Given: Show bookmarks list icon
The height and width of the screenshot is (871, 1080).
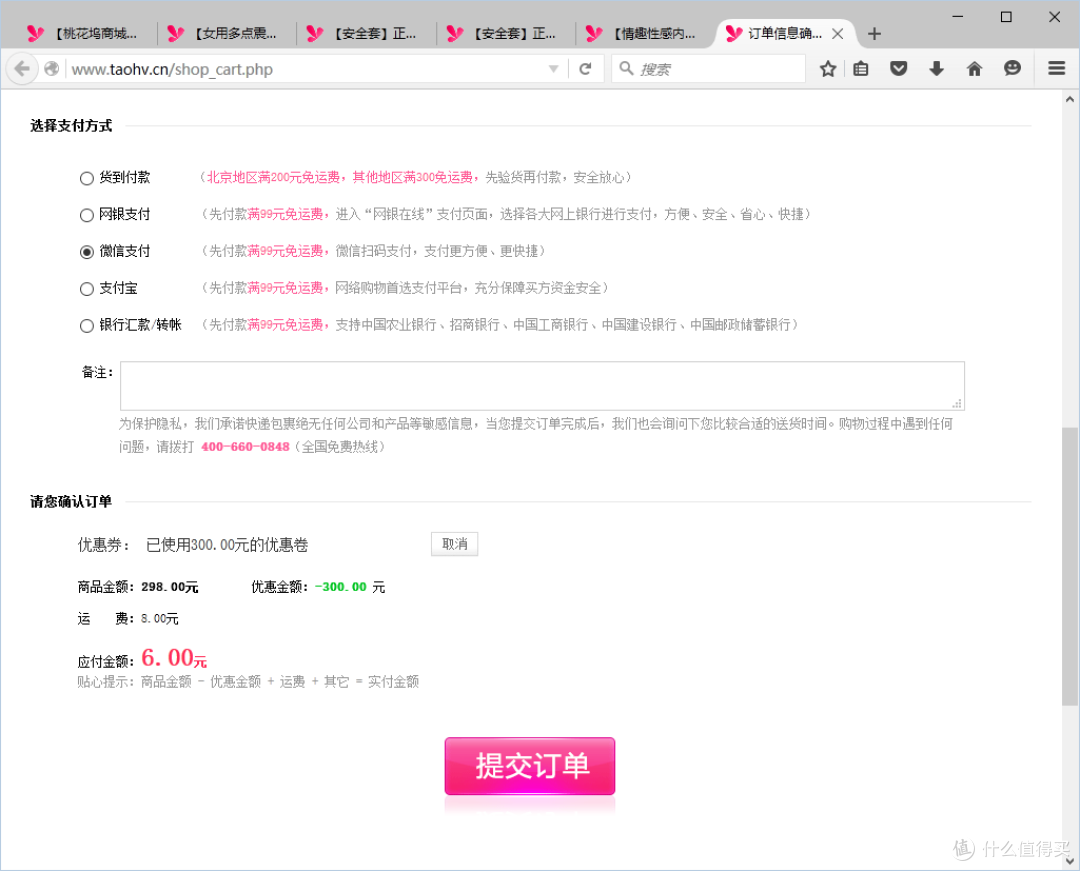Looking at the screenshot, I should [861, 69].
